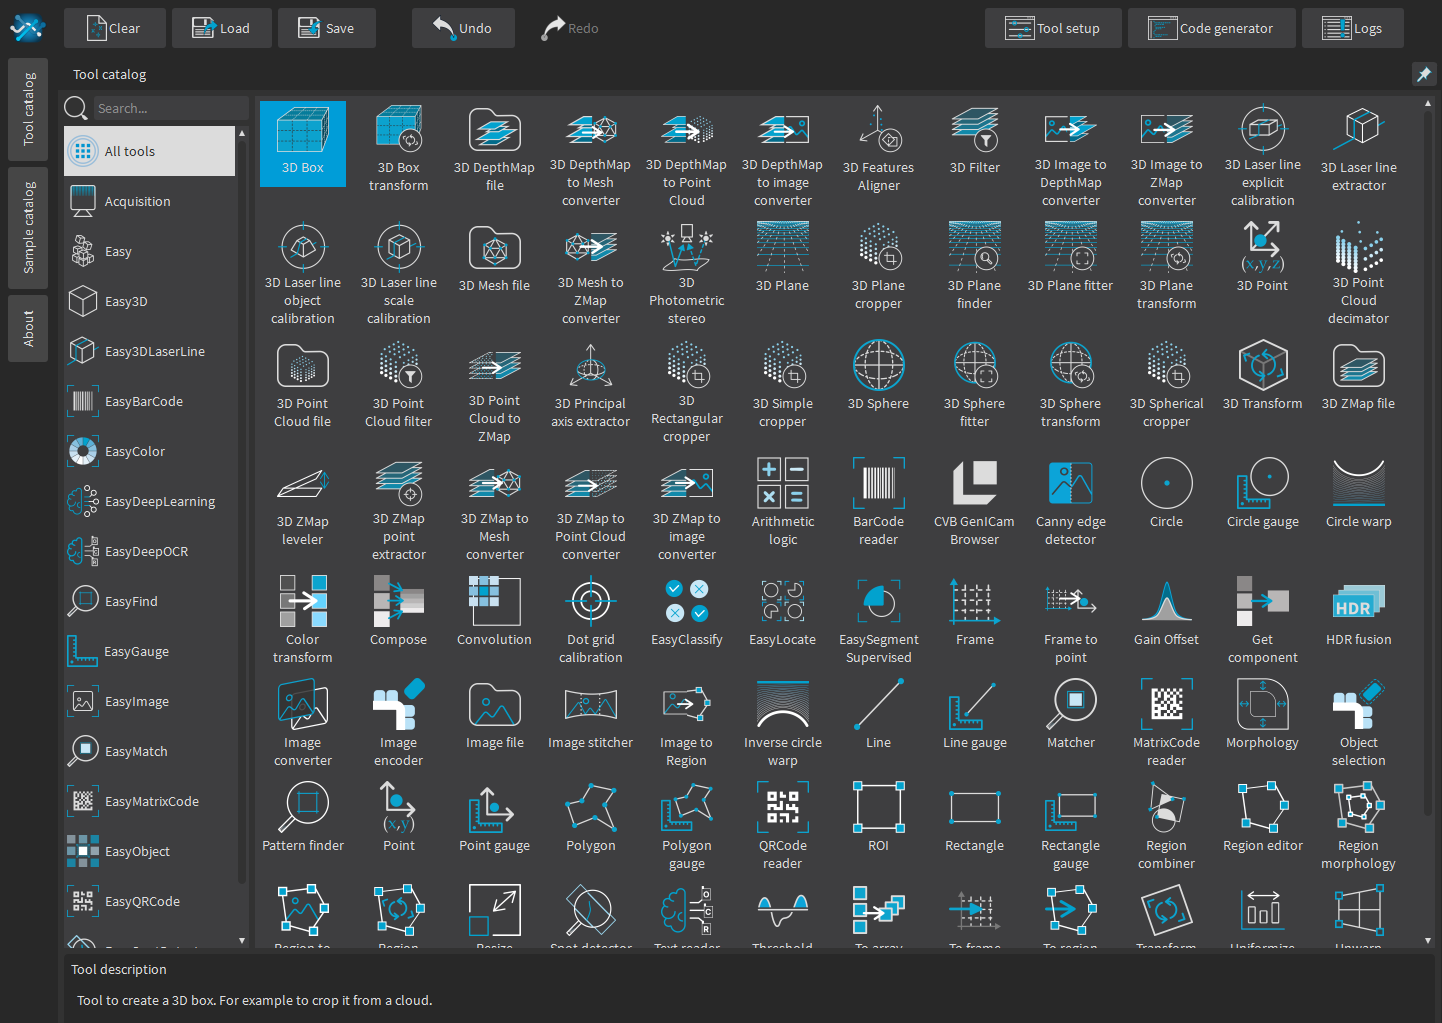
Task: Select the Morphology tool
Action: click(x=1262, y=706)
